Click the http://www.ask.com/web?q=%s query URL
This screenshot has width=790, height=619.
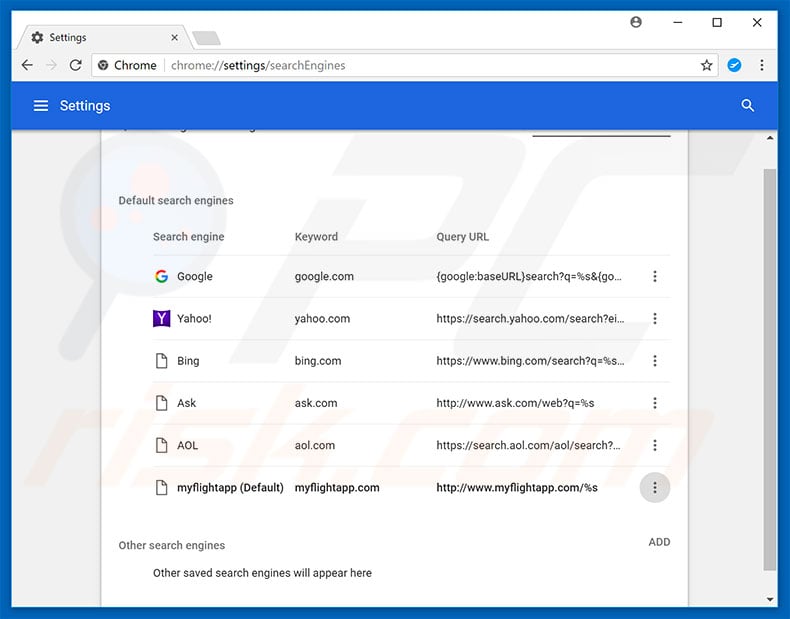515,403
